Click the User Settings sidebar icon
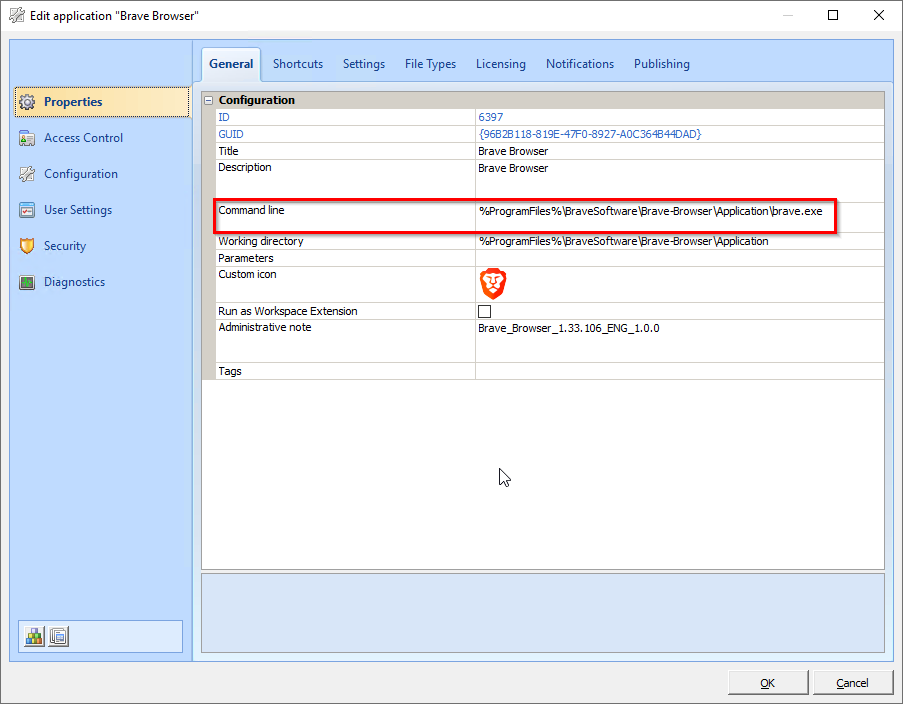903x704 pixels. point(27,210)
